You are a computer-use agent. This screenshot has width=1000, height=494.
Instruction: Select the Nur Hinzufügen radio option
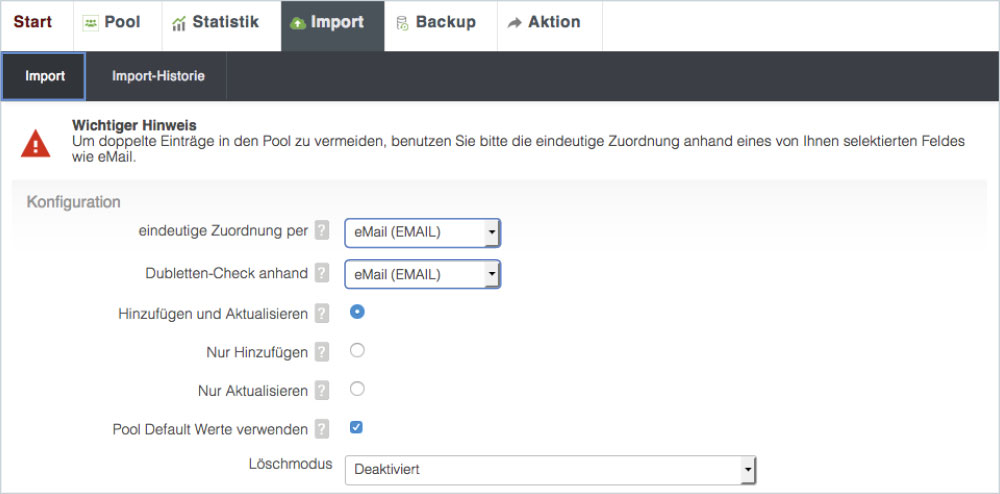[x=357, y=350]
